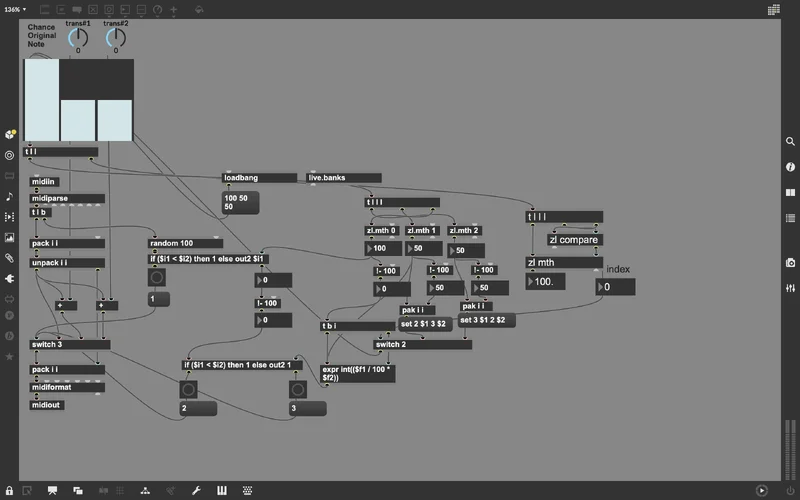This screenshot has width=800, height=500.
Task: Open the zoom level 136% dropdown
Action: tap(16, 9)
